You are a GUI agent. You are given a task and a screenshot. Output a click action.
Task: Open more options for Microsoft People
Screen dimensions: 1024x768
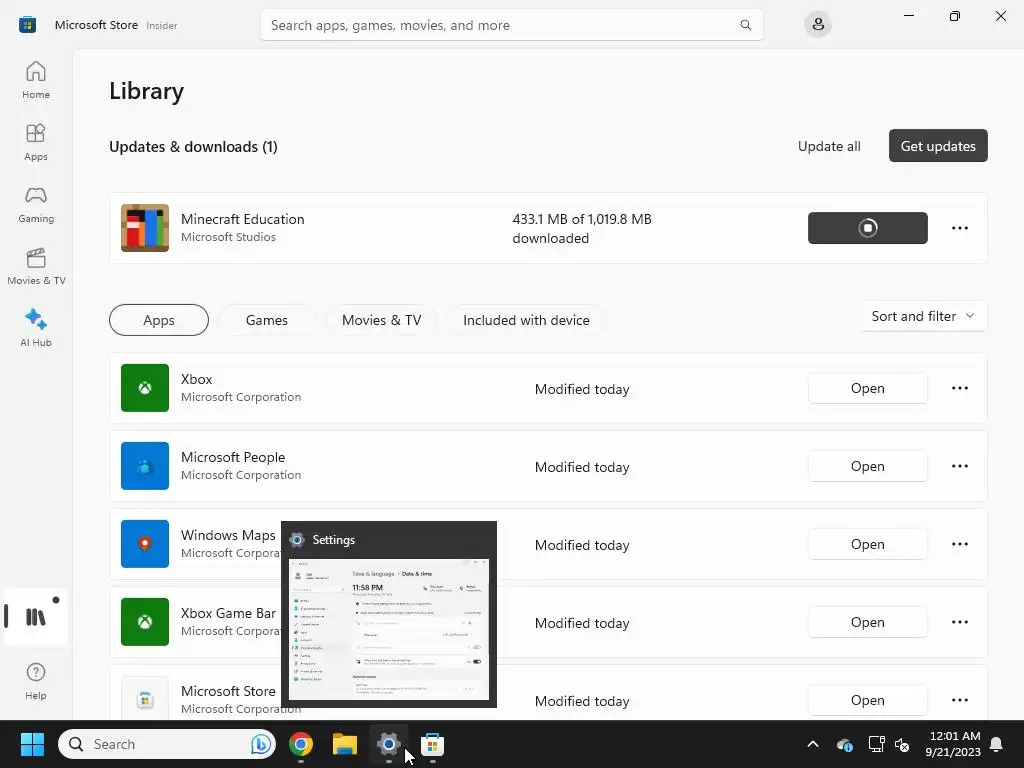[x=959, y=466]
